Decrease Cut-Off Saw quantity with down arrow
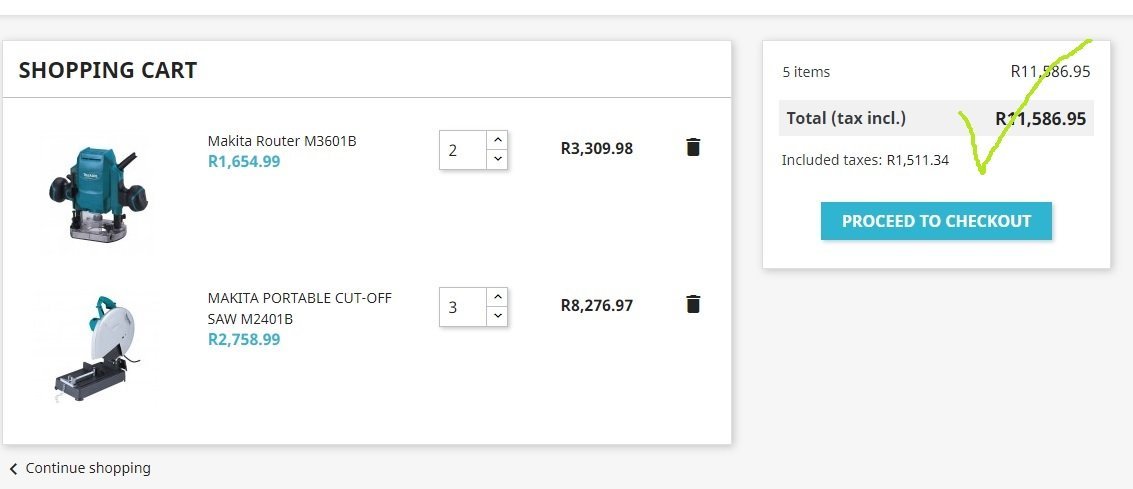Screen dimensions: 1133x489 pos(497,316)
